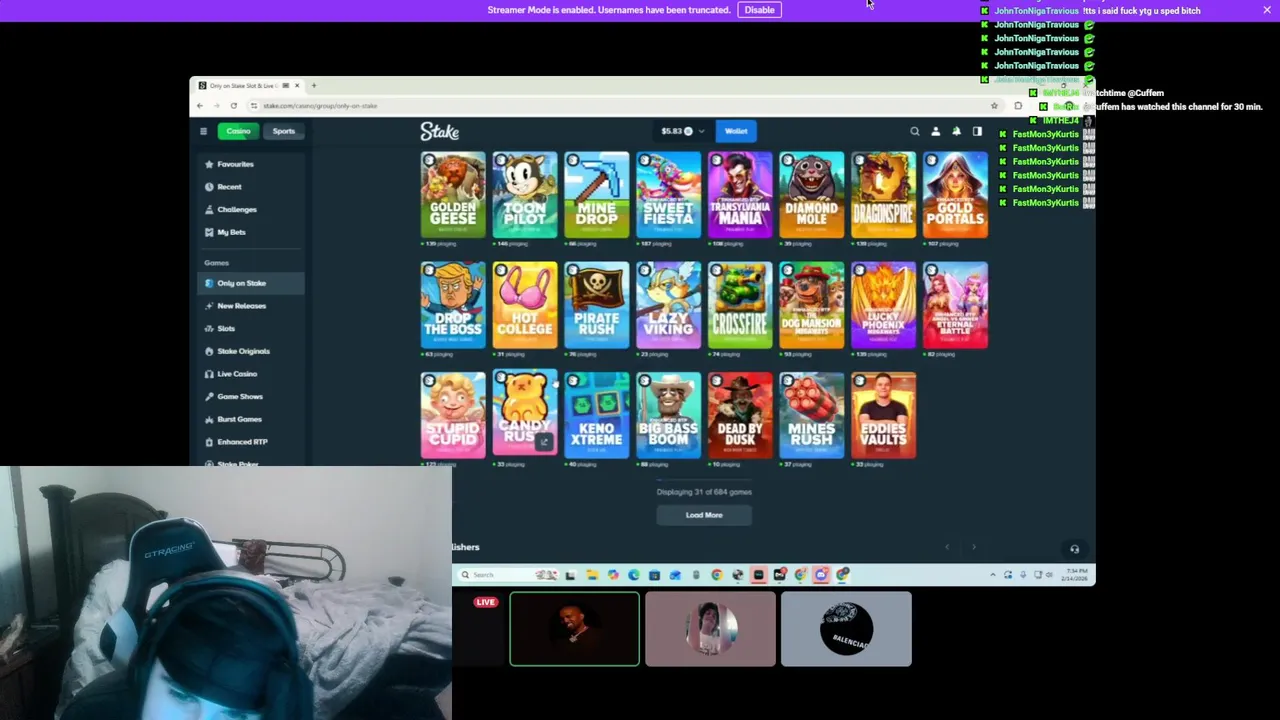Open Game Shows category

[x=251, y=397]
